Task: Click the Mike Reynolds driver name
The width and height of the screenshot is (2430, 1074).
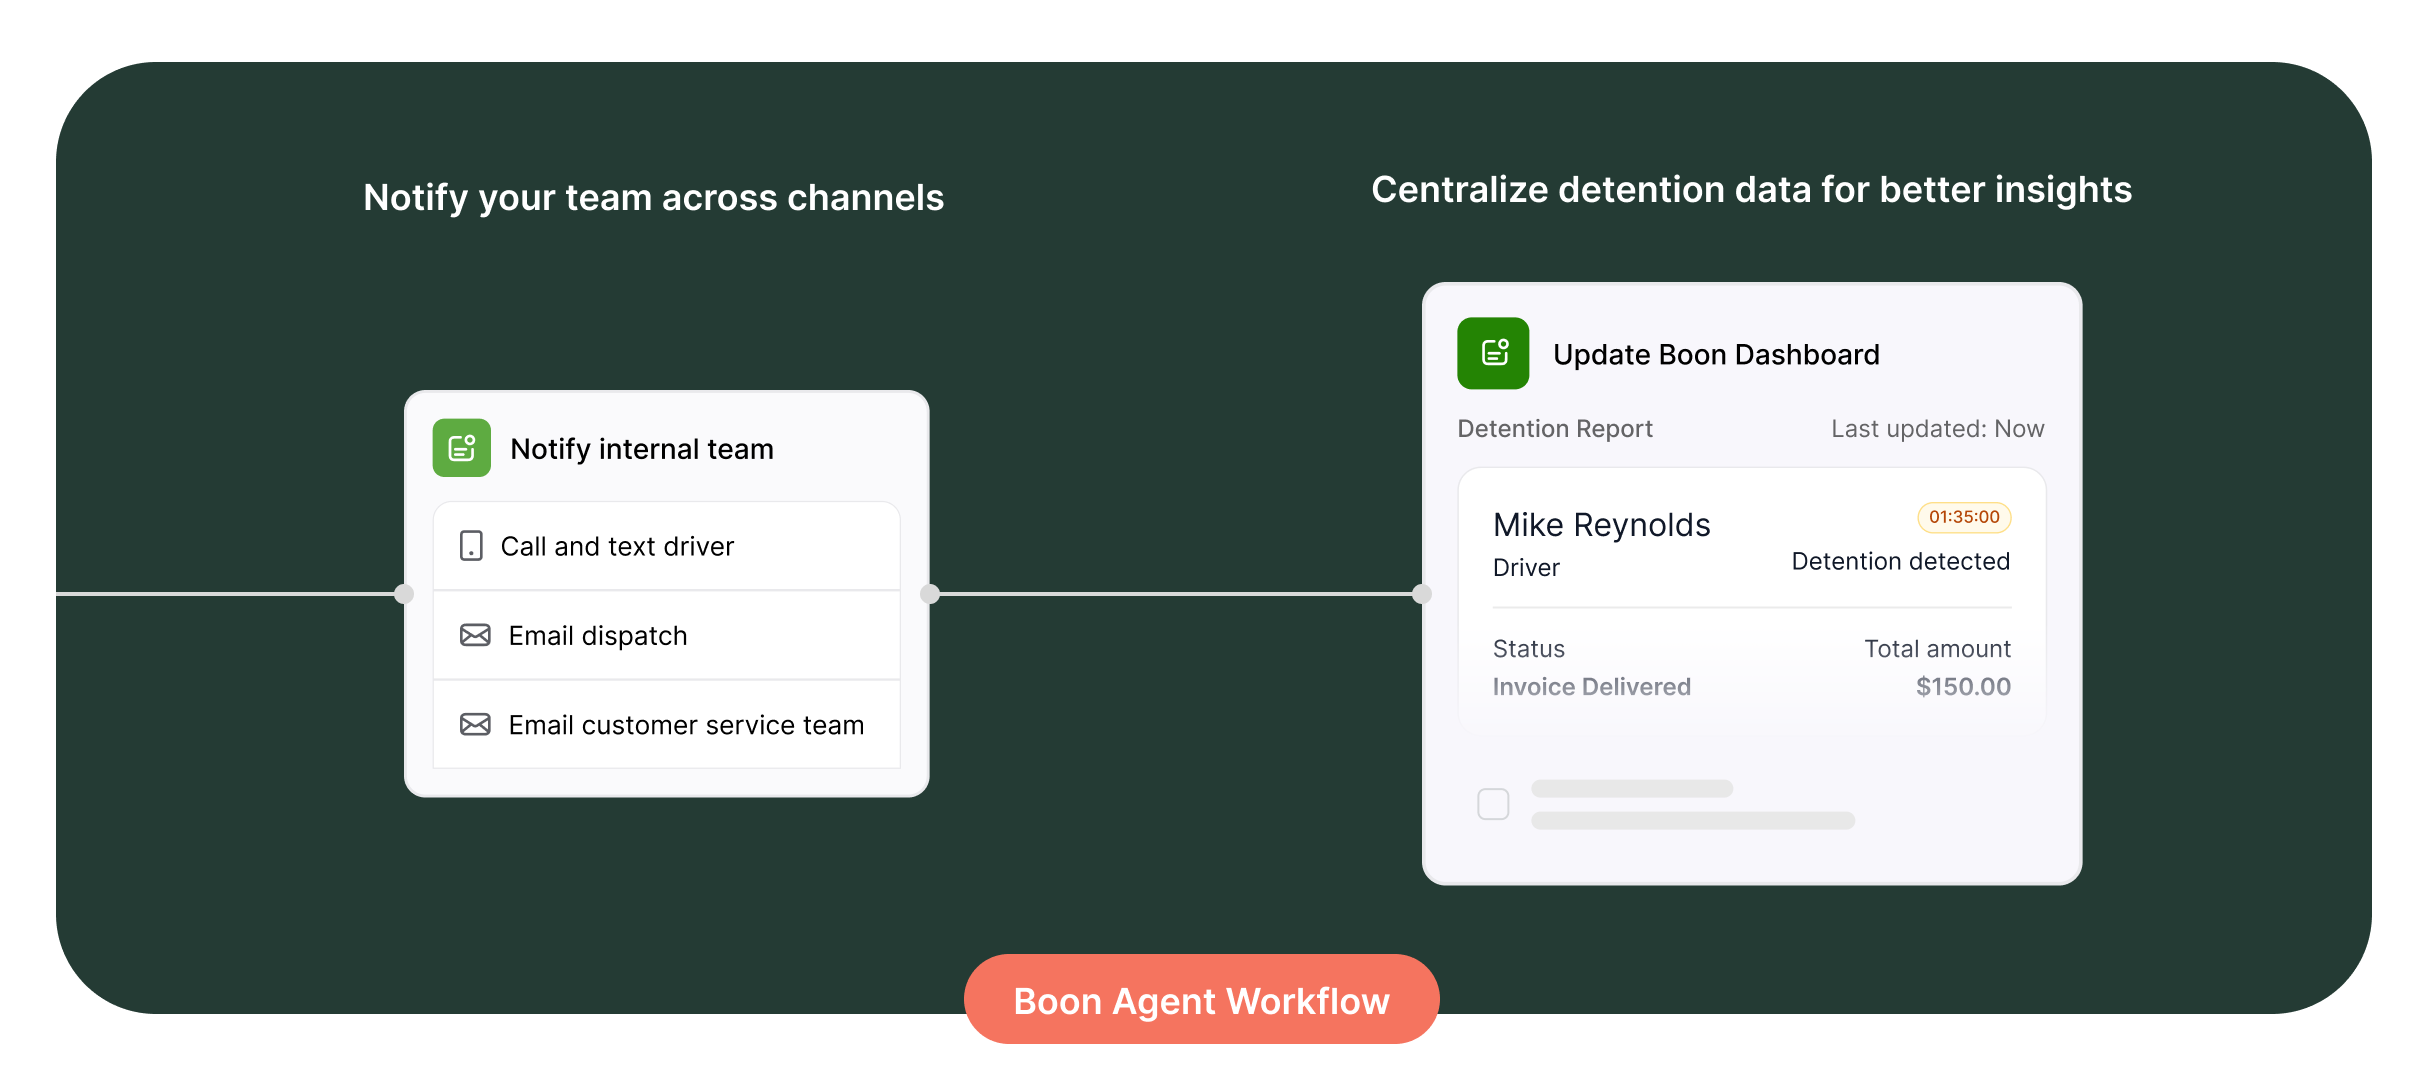Action: click(x=1601, y=525)
